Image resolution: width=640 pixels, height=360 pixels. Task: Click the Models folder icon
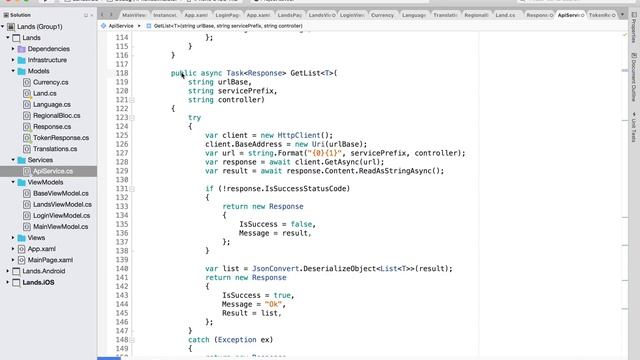click(22, 71)
